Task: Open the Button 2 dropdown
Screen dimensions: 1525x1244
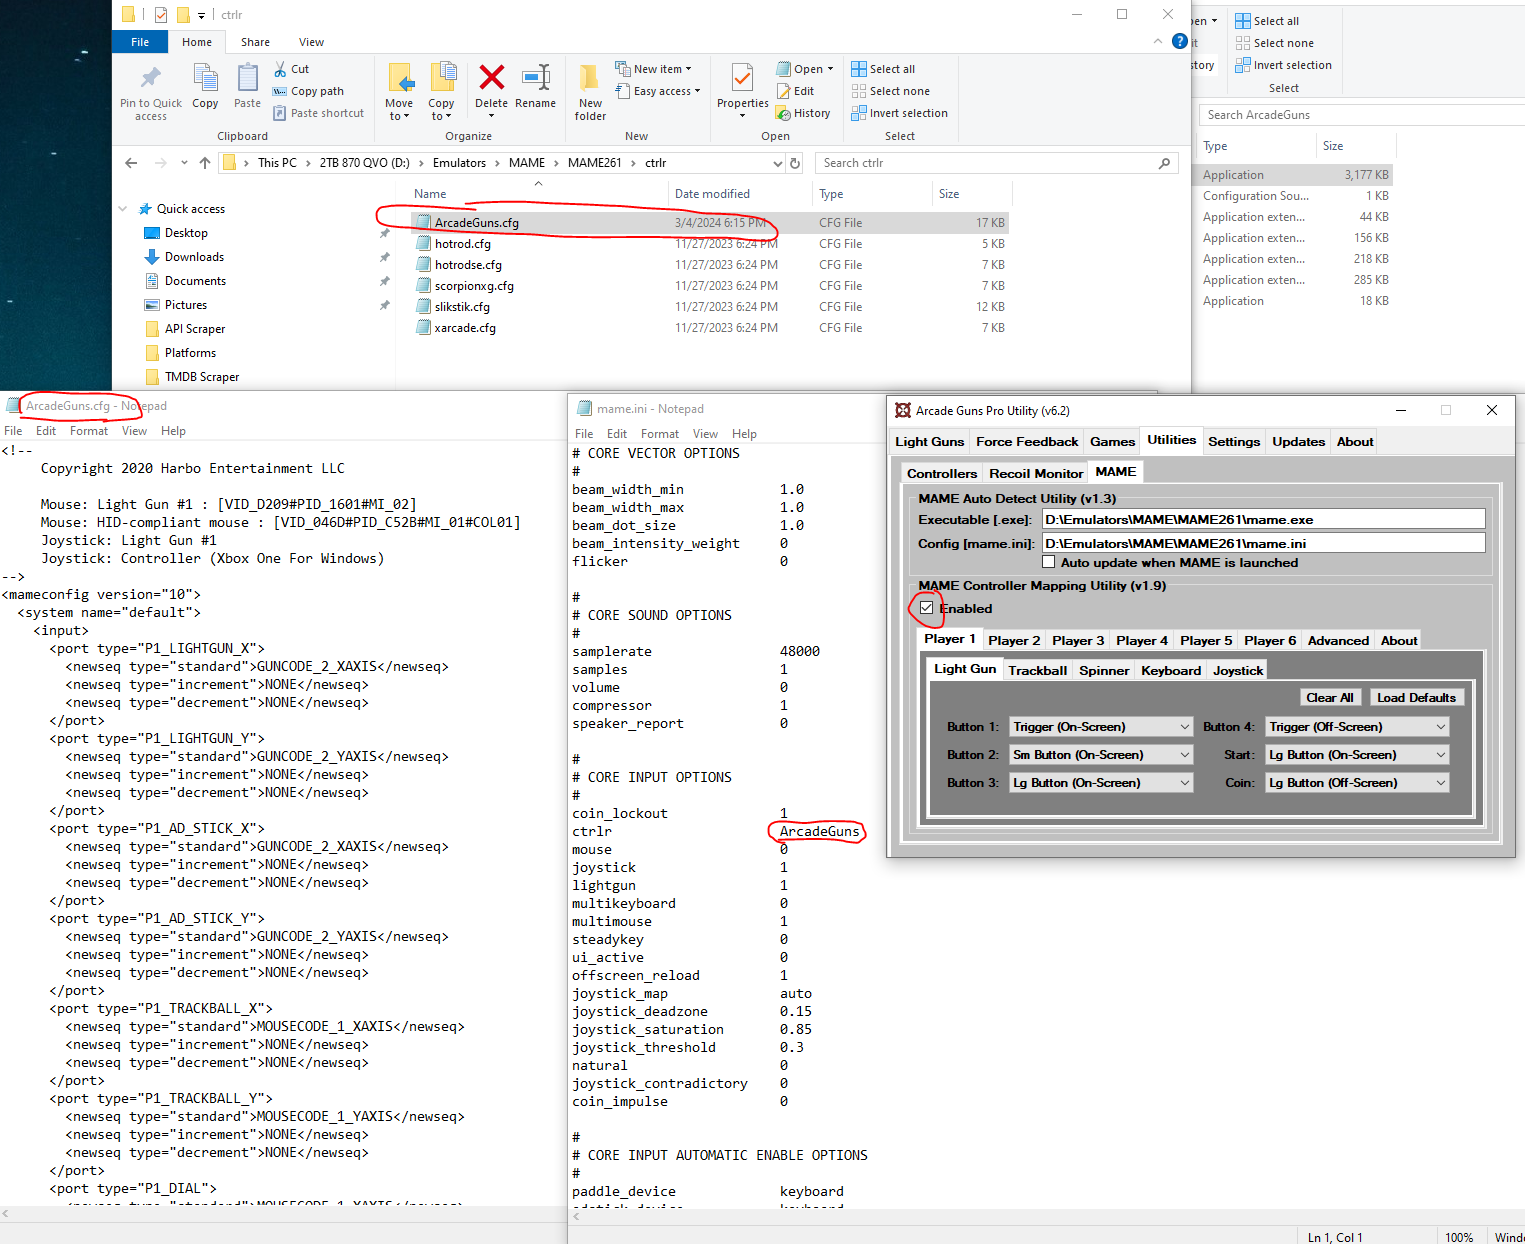Action: 1101,755
